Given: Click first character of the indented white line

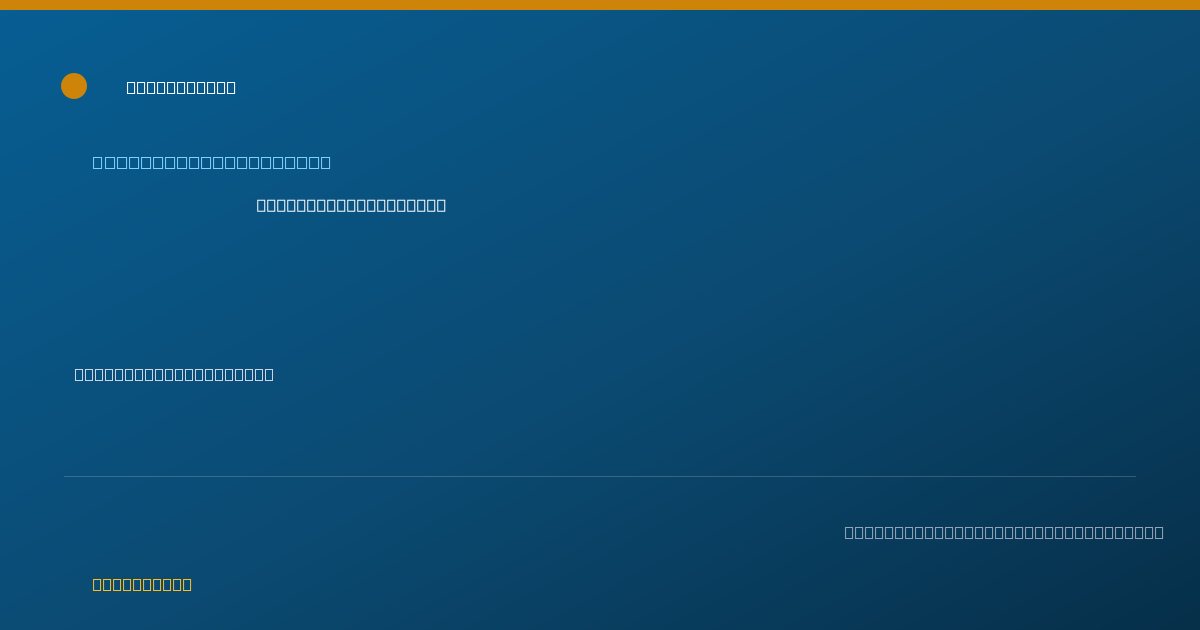Looking at the screenshot, I should 261,205.
